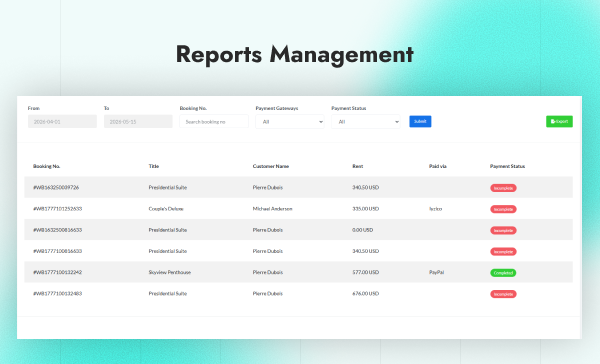The image size is (600, 364).
Task: Click the Title column header
Action: click(x=153, y=166)
